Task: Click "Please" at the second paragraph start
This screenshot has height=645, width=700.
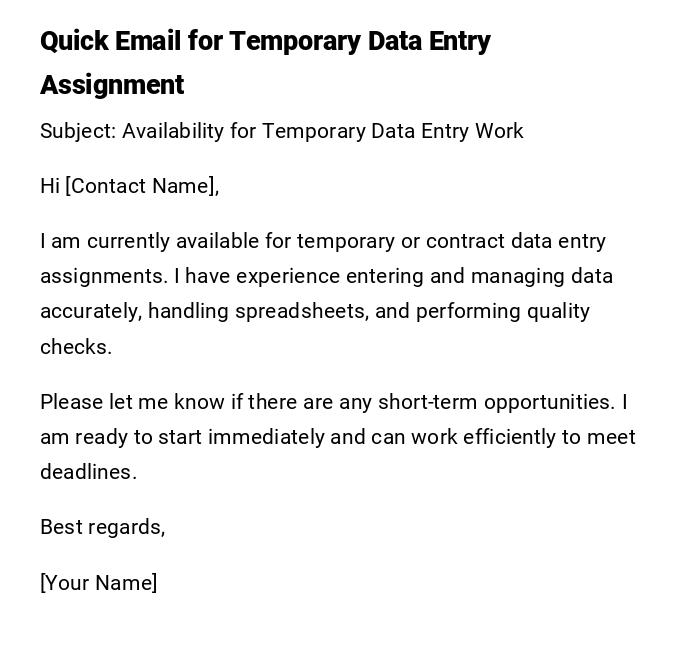Action: (71, 402)
